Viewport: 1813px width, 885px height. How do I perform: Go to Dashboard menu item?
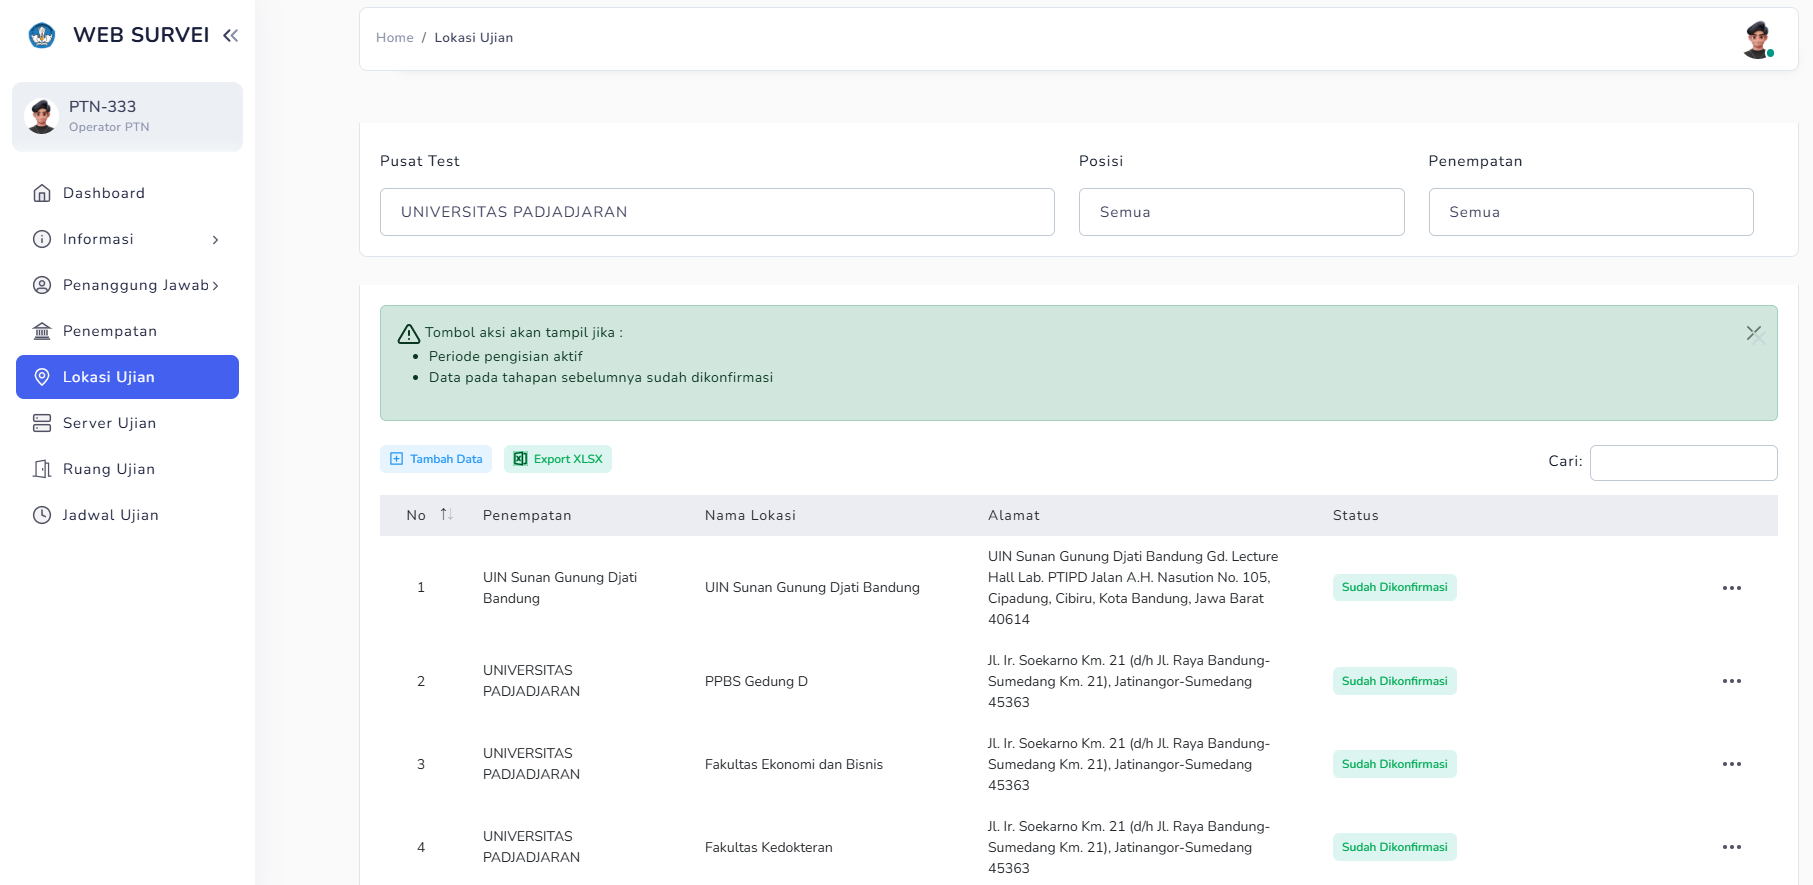coord(127,193)
